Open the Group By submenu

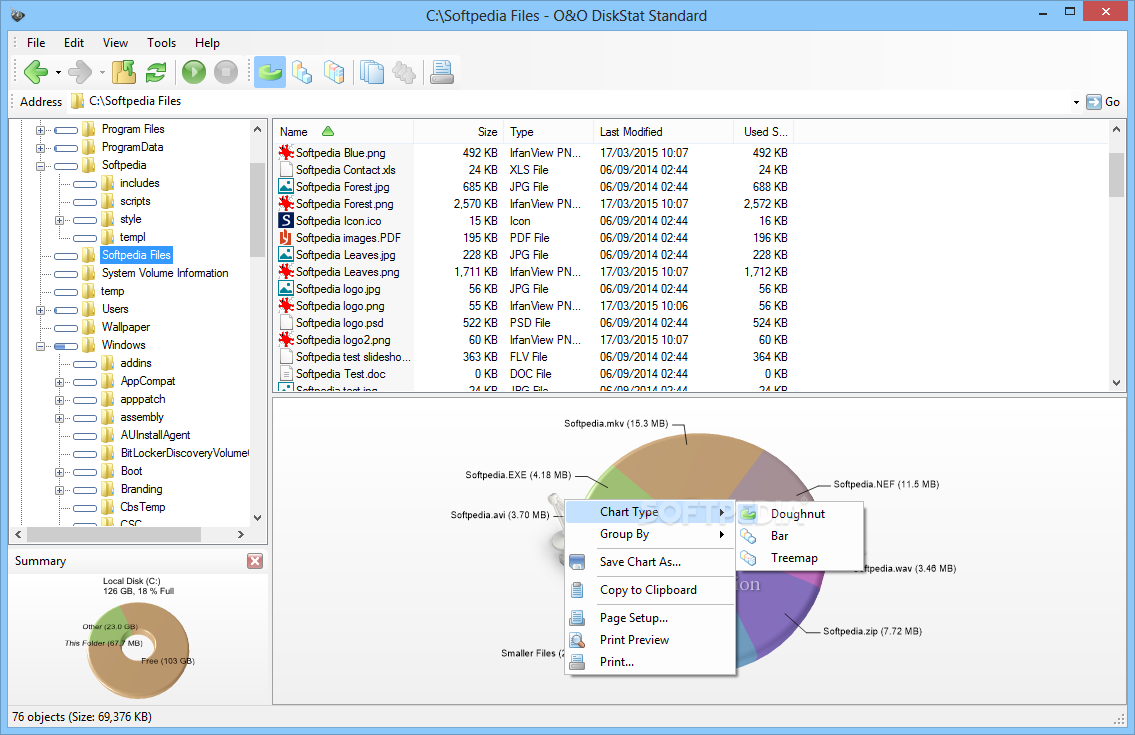[x=649, y=534]
